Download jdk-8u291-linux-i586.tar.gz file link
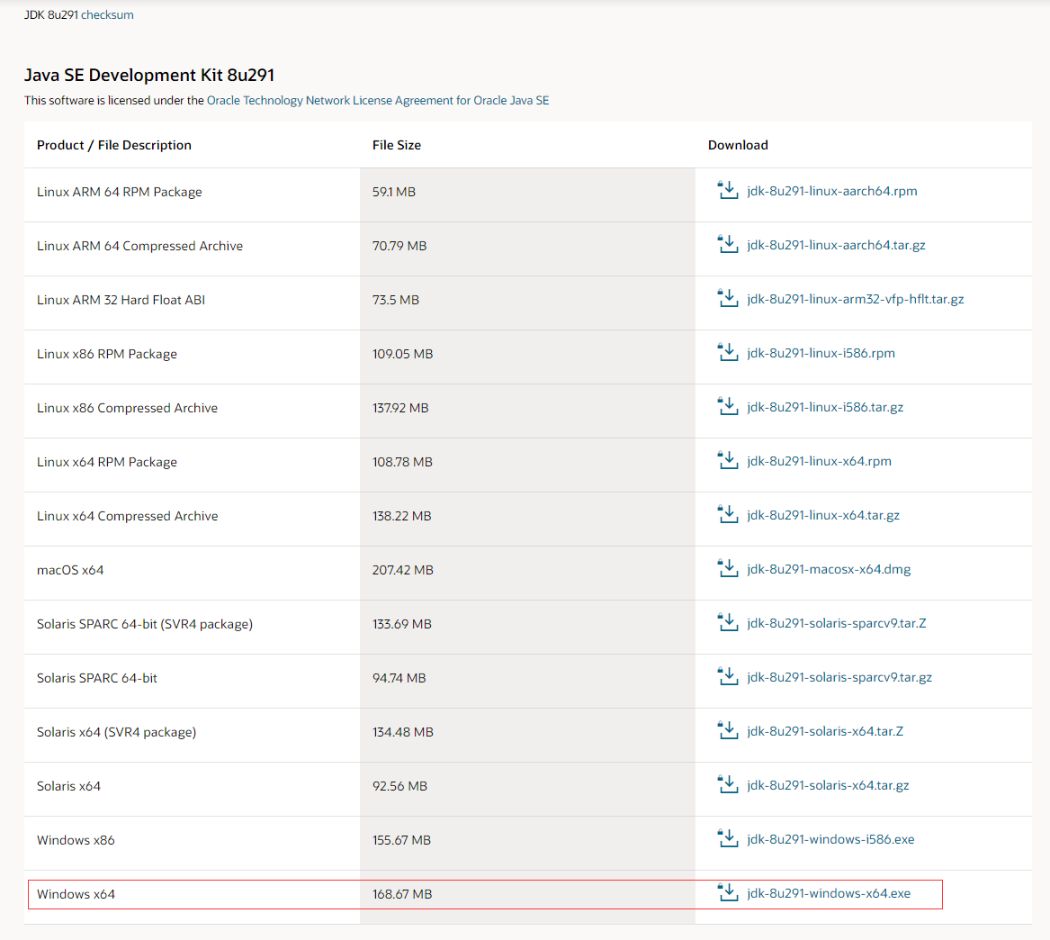 (825, 407)
